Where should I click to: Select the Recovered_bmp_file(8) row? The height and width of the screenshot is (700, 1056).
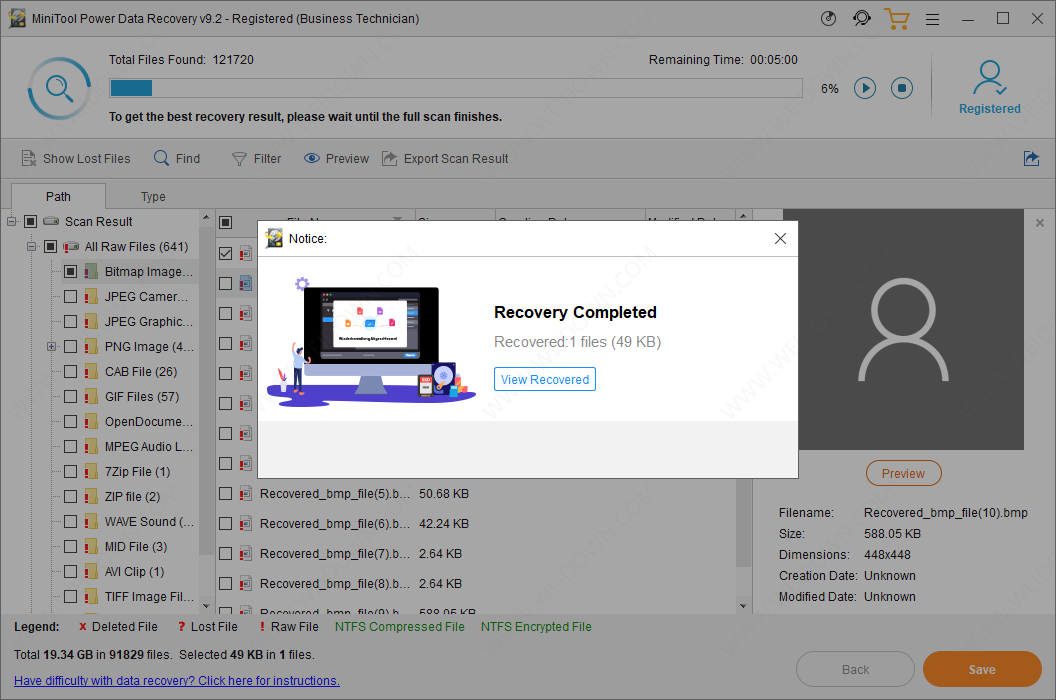(475, 583)
